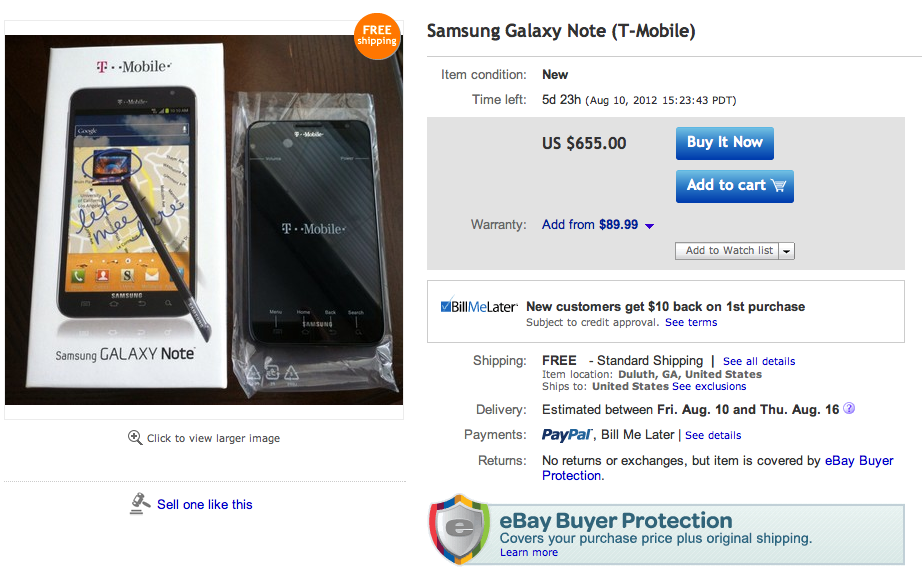Click the gavel auction icon
This screenshot has width=922, height=576.
(x=140, y=504)
